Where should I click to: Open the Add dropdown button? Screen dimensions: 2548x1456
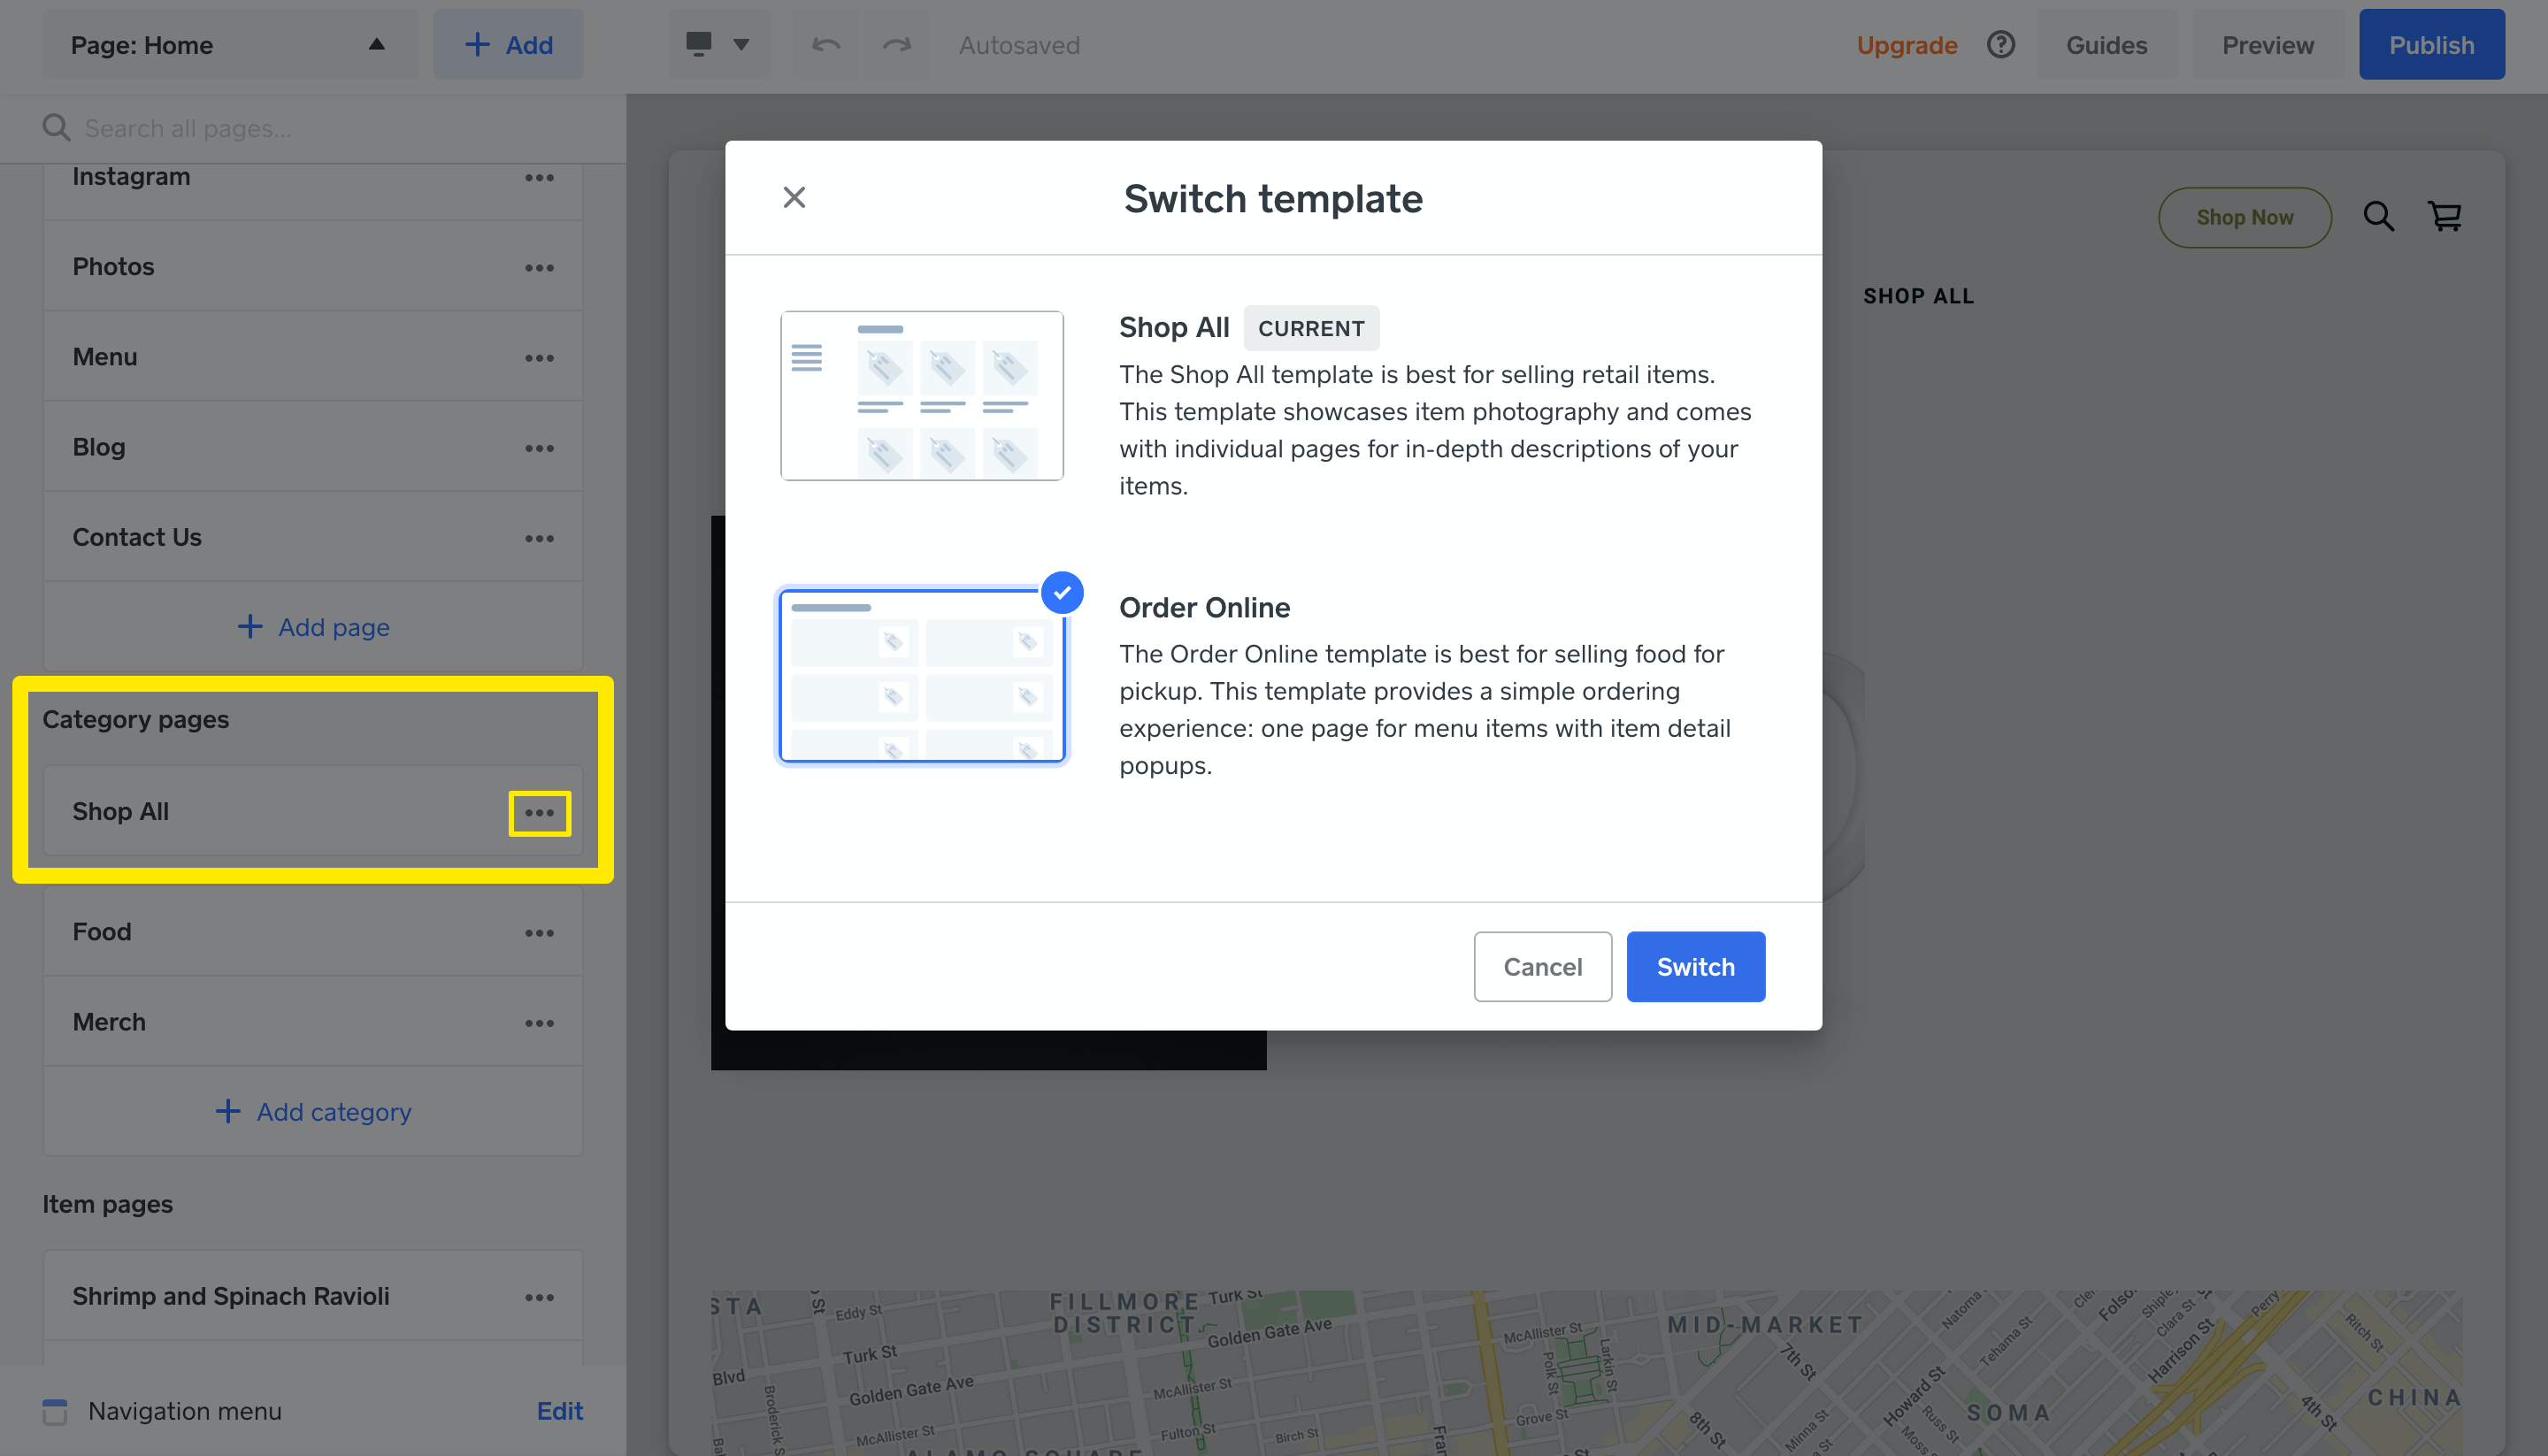[508, 44]
